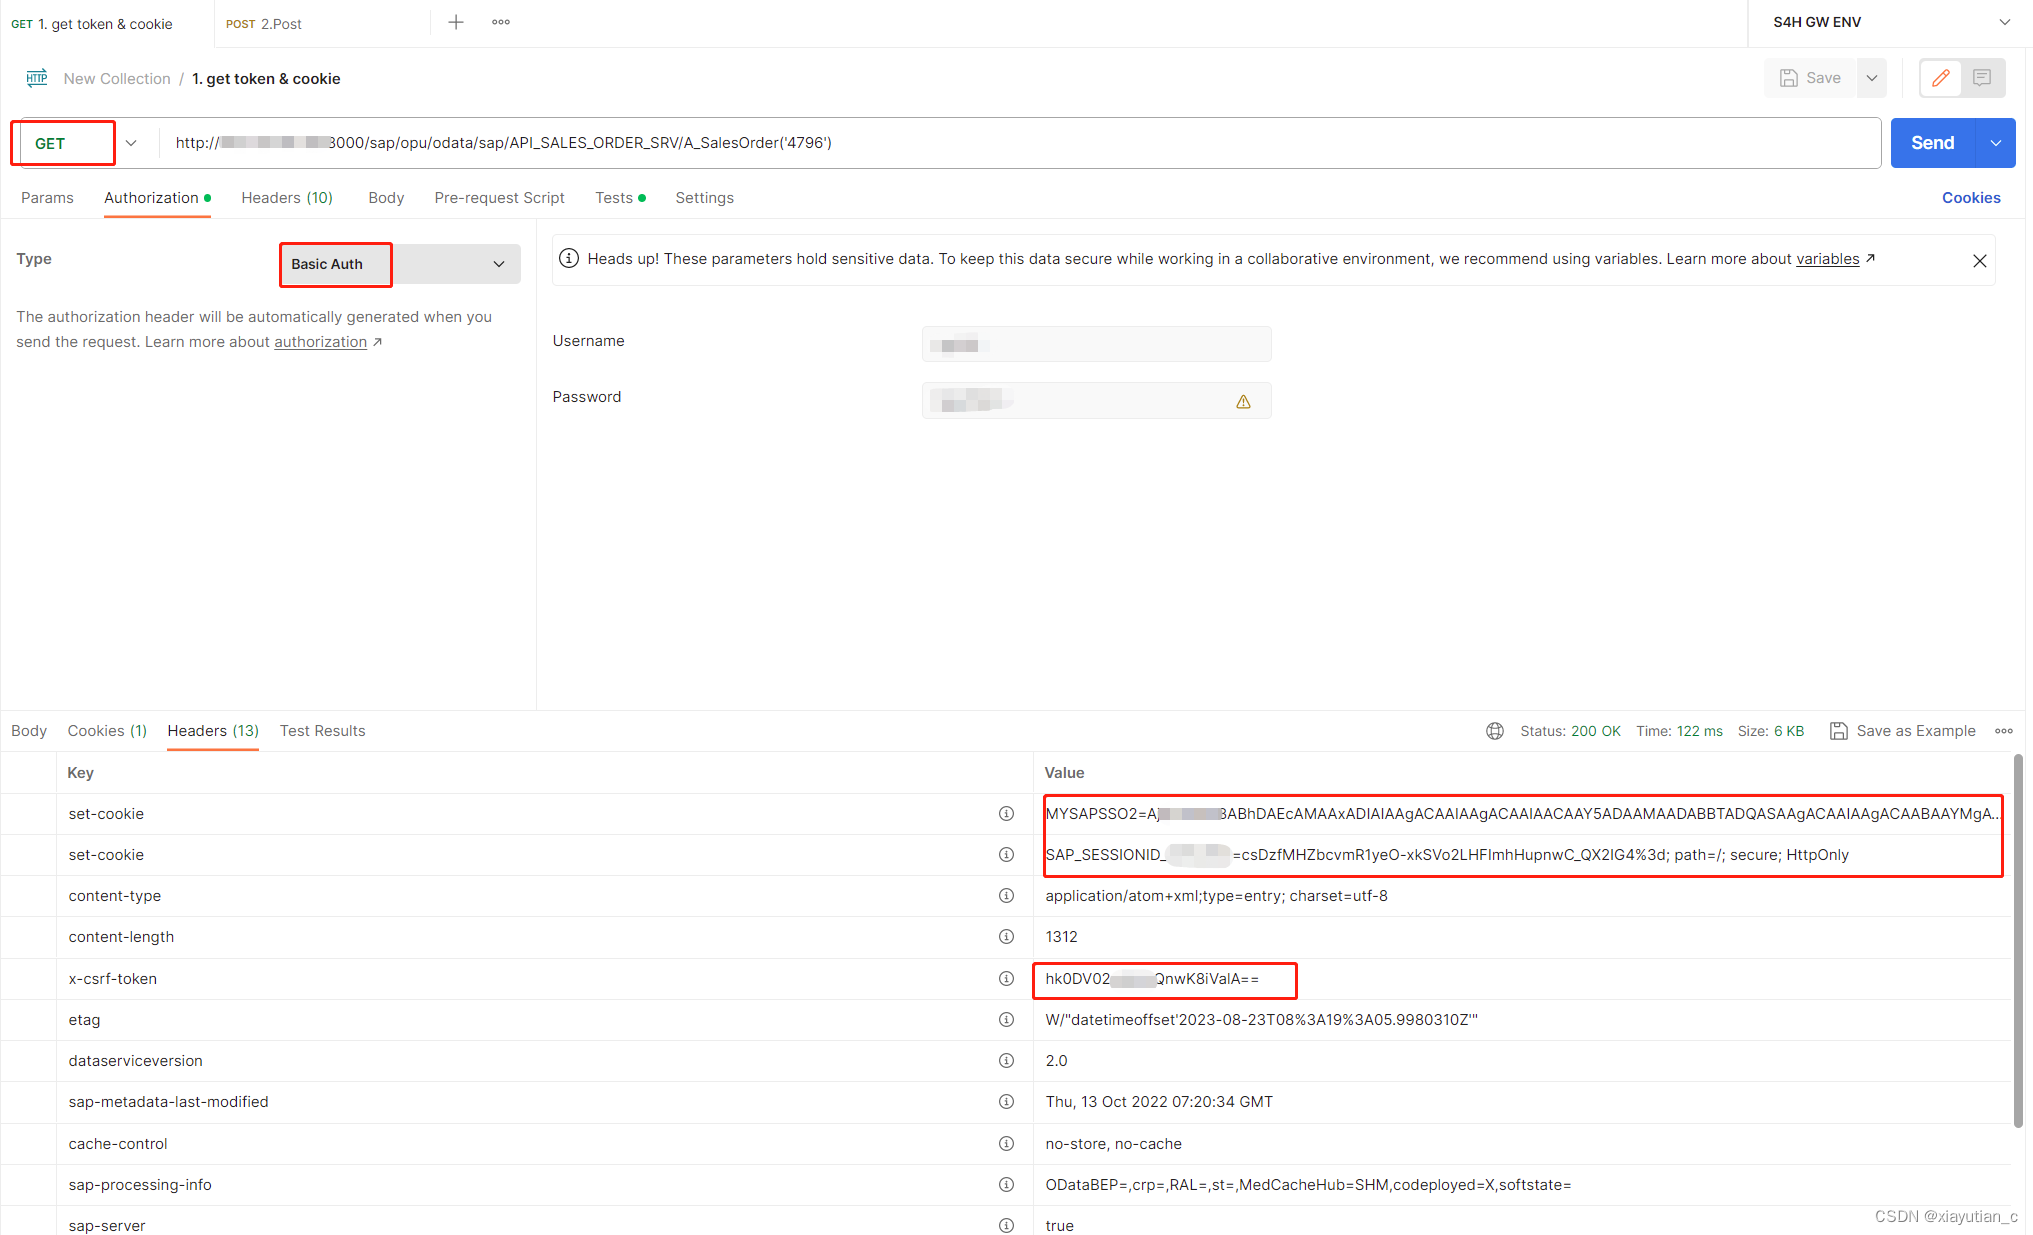Click the password warning triangle icon
This screenshot has width=2033, height=1235.
(1243, 402)
